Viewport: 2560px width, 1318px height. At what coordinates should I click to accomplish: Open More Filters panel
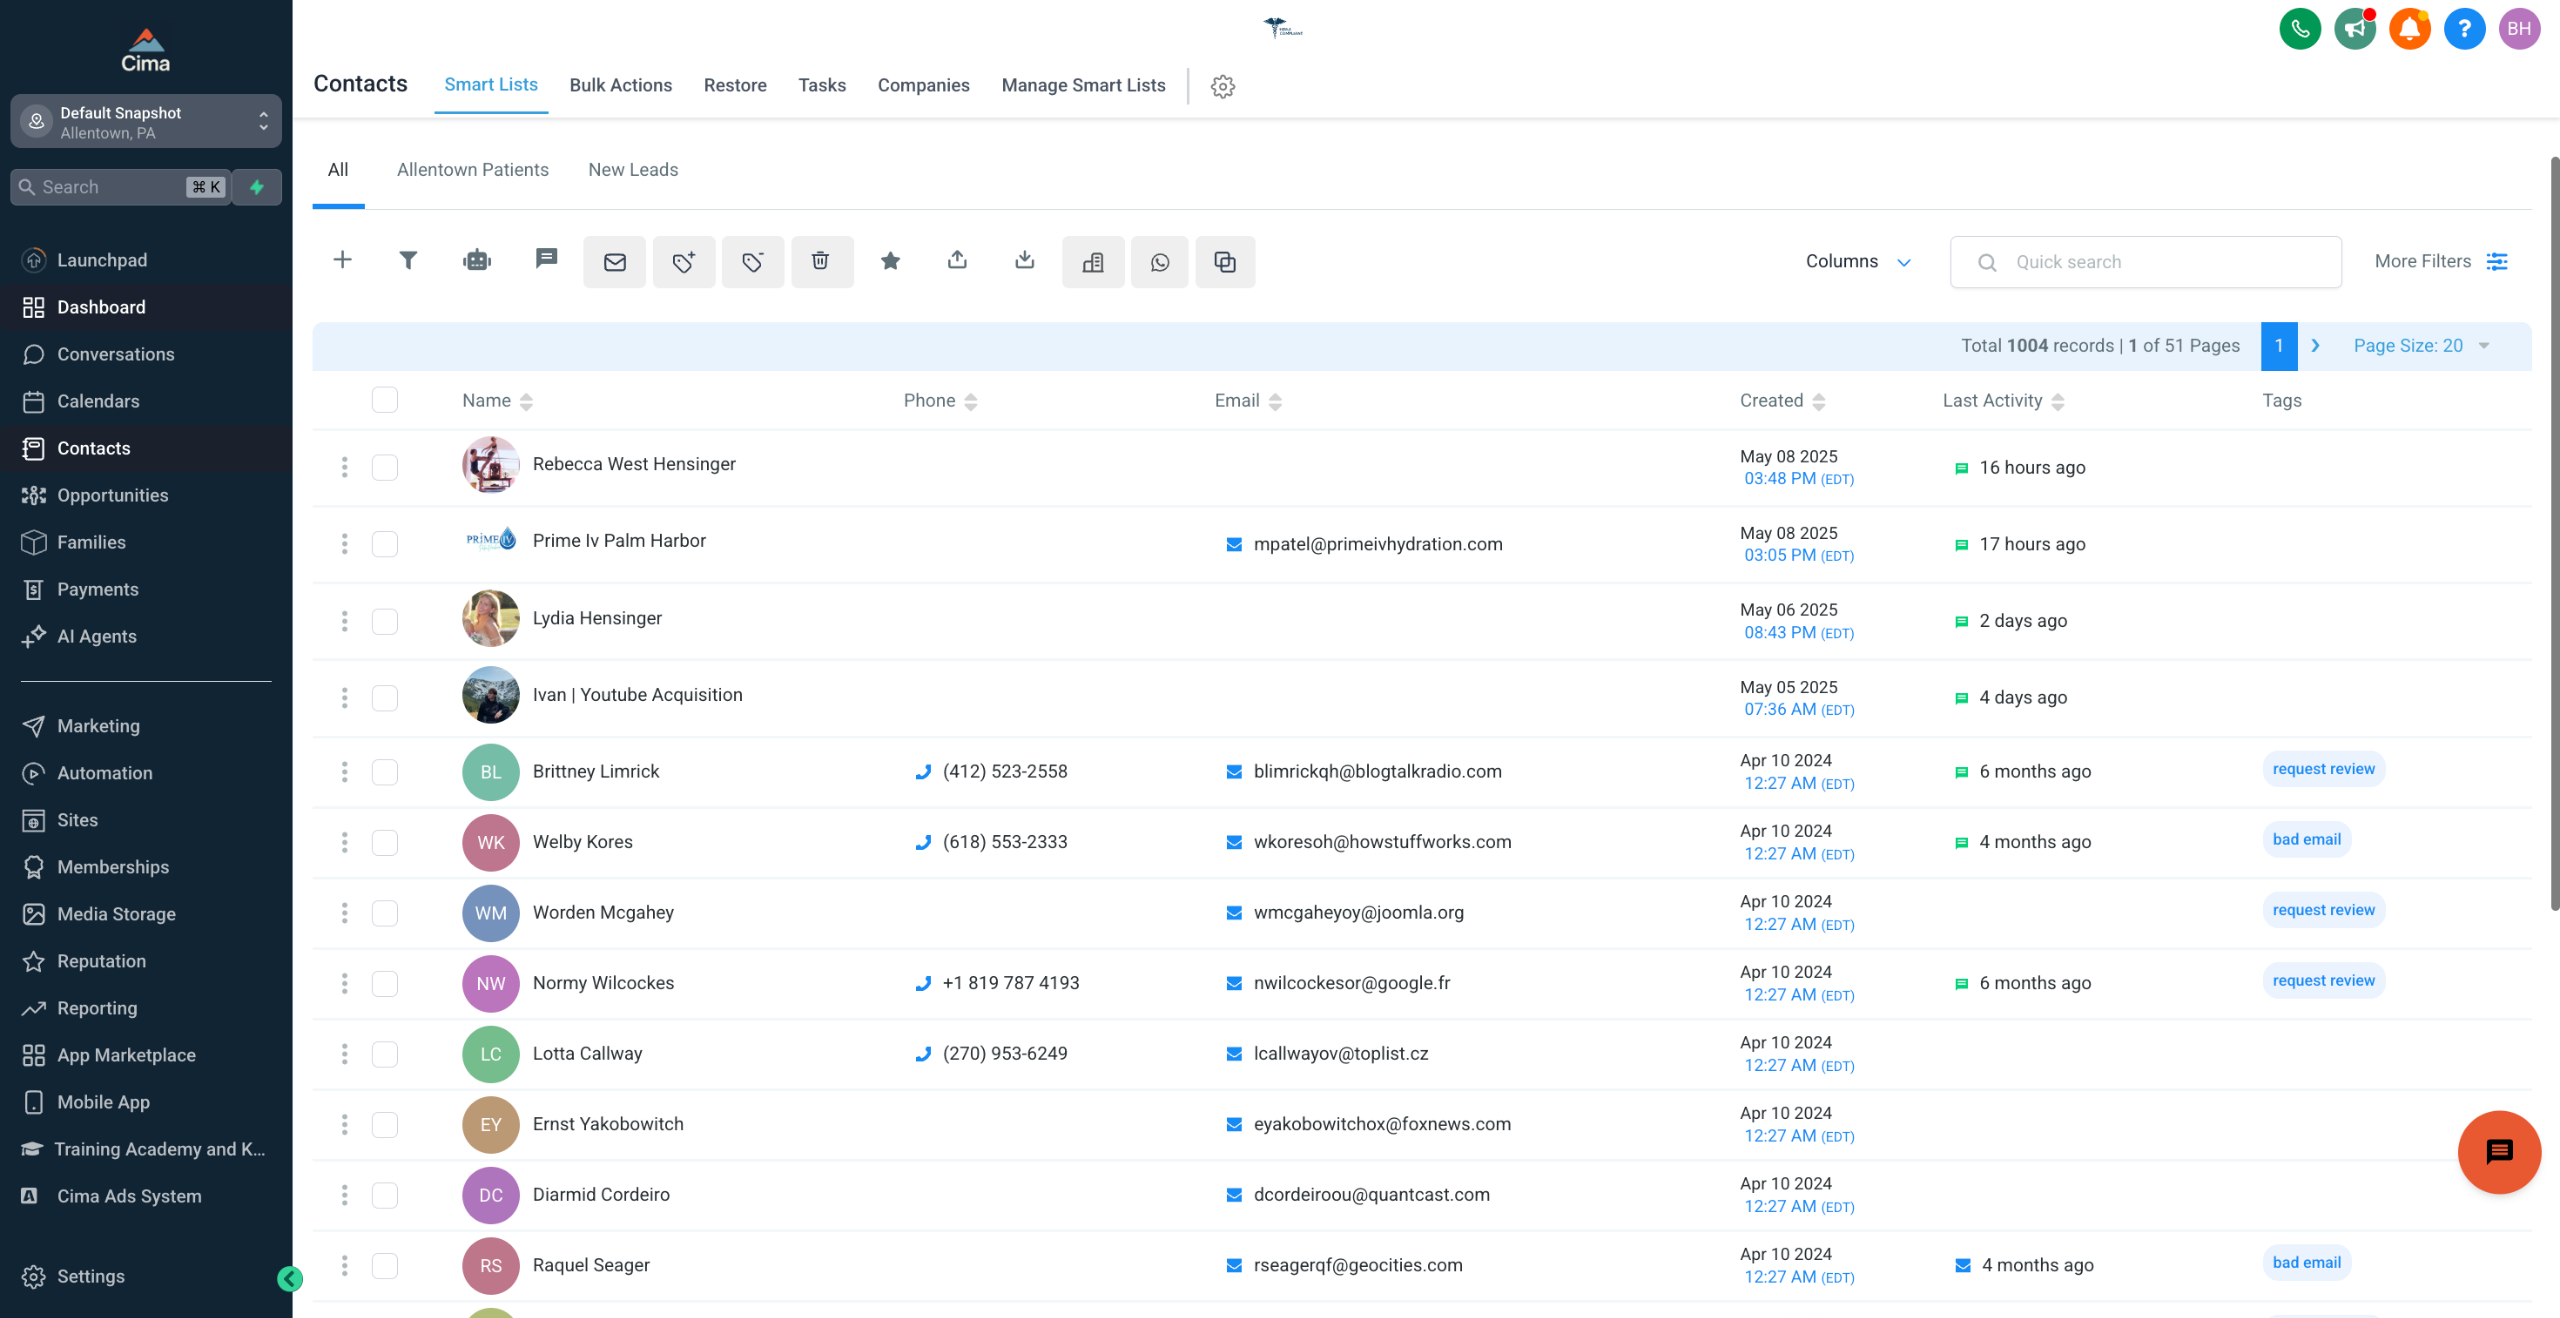2440,261
